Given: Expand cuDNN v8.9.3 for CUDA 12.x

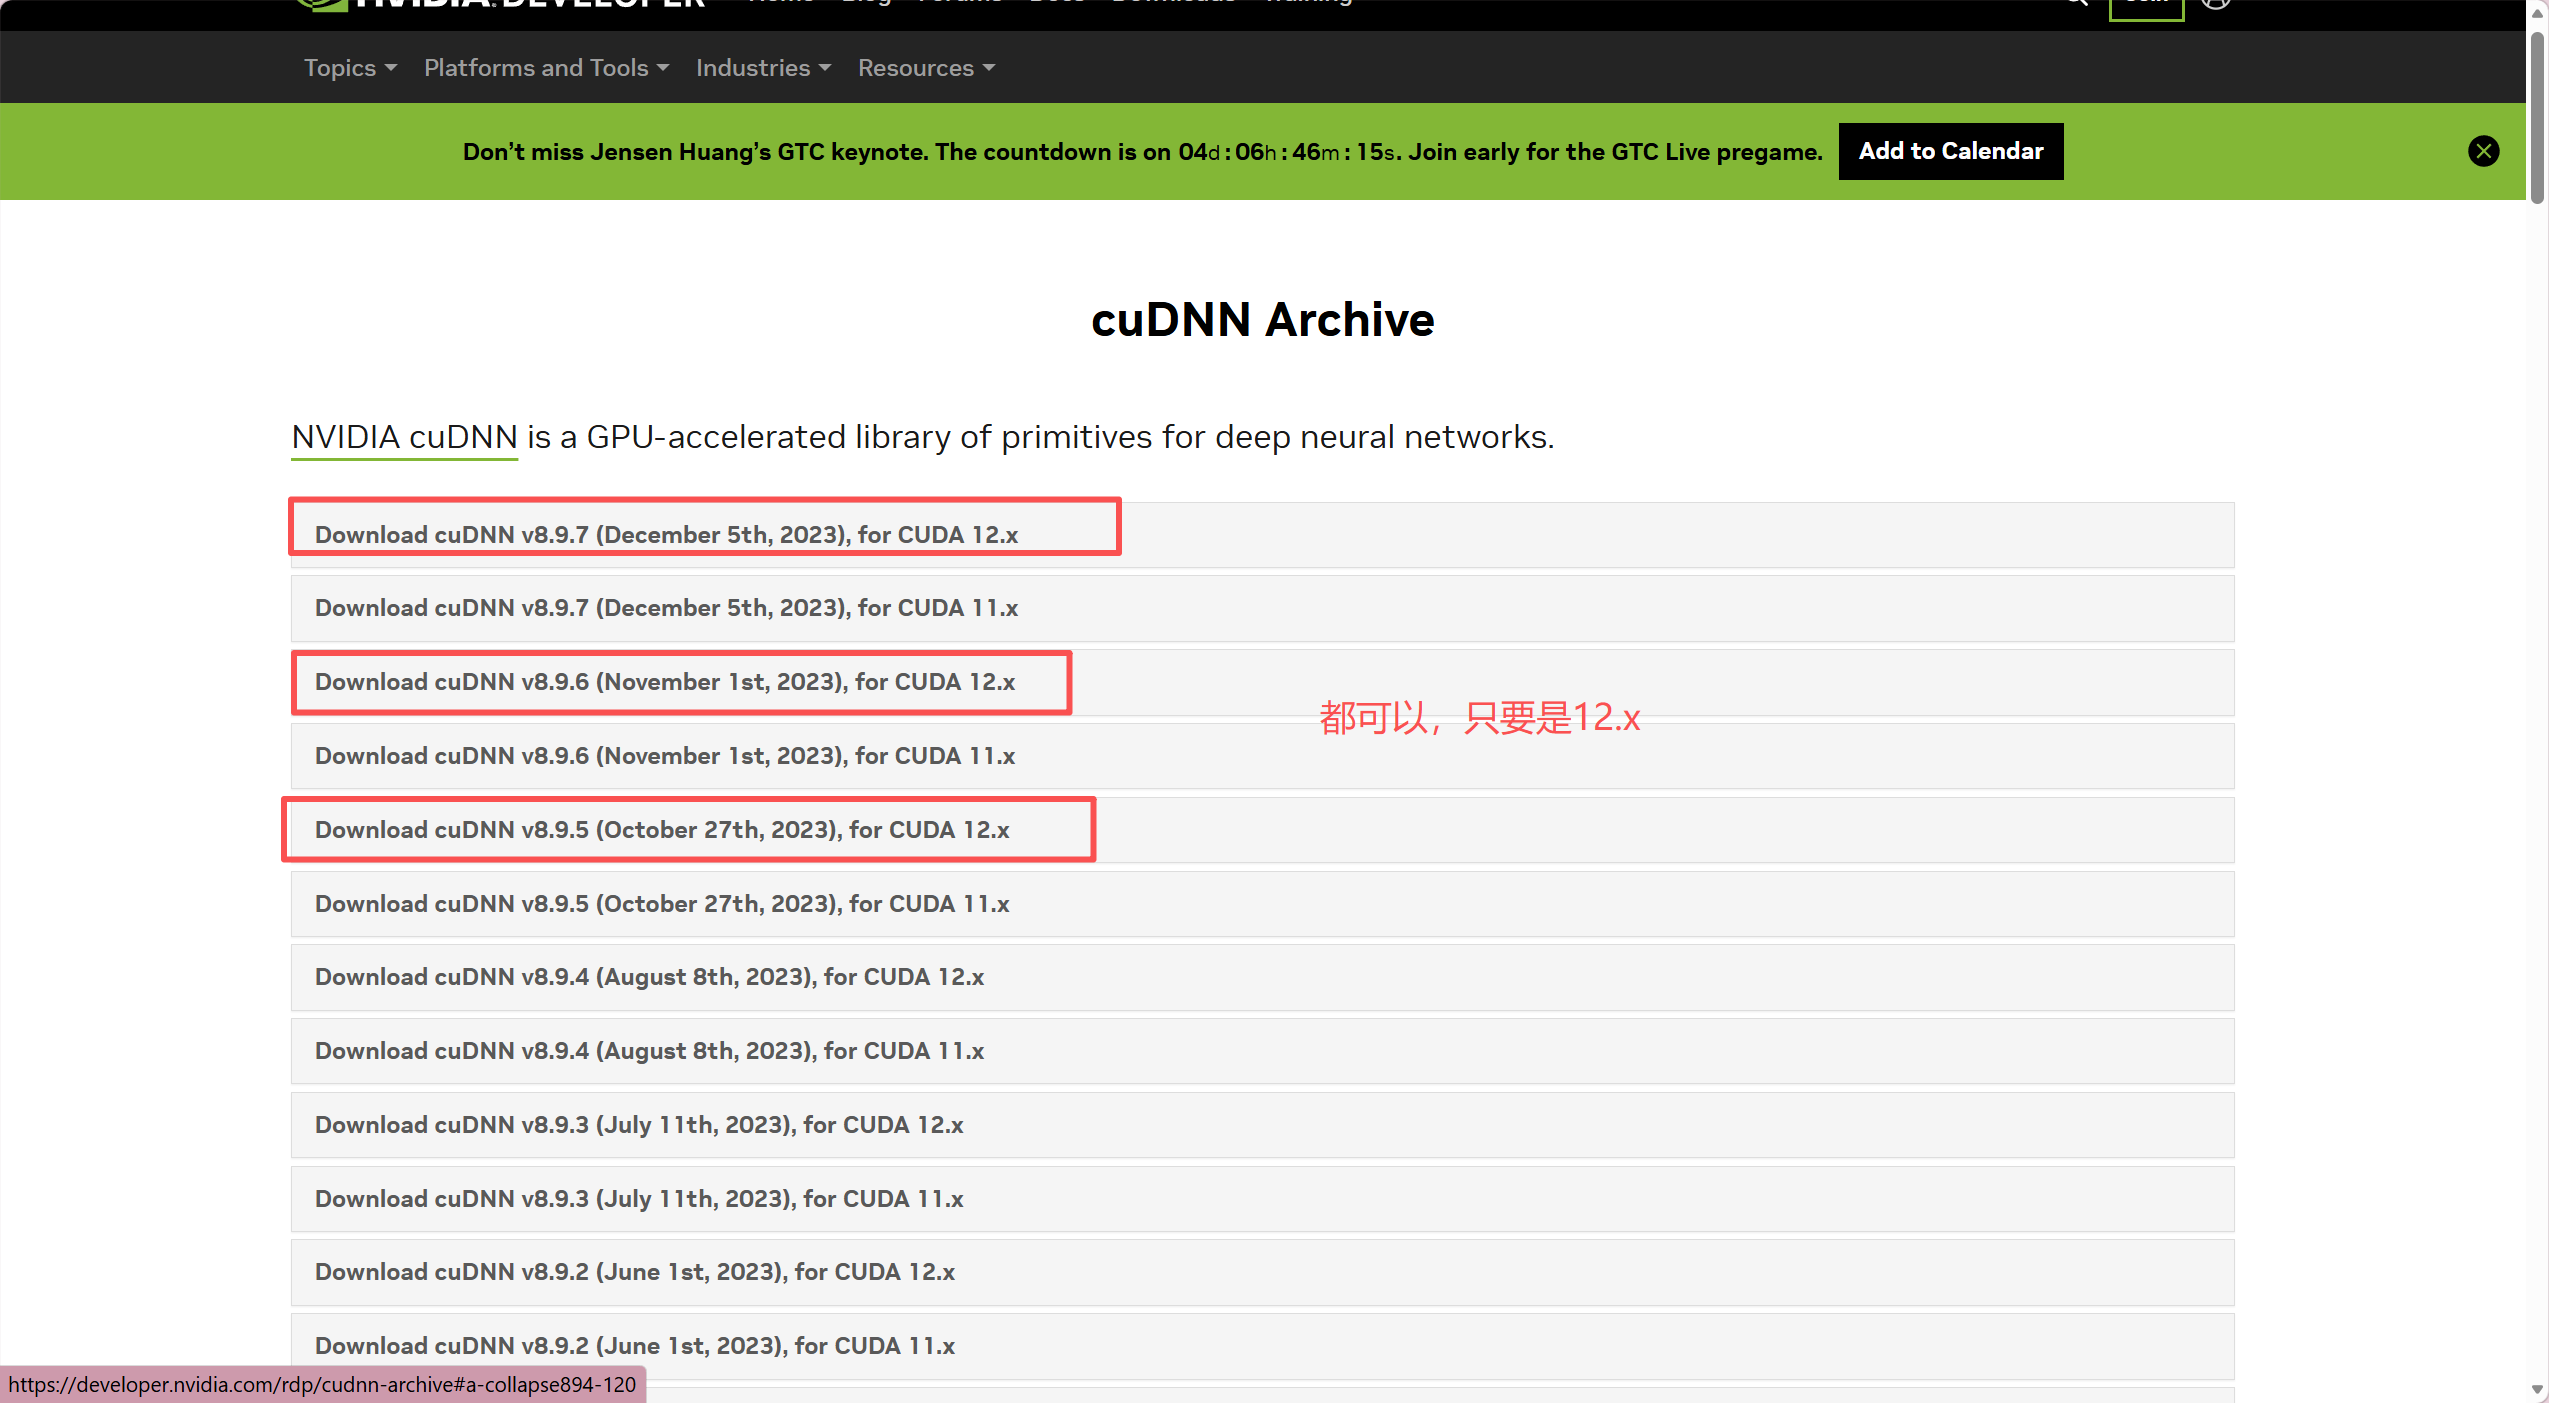Looking at the screenshot, I should tap(639, 1125).
